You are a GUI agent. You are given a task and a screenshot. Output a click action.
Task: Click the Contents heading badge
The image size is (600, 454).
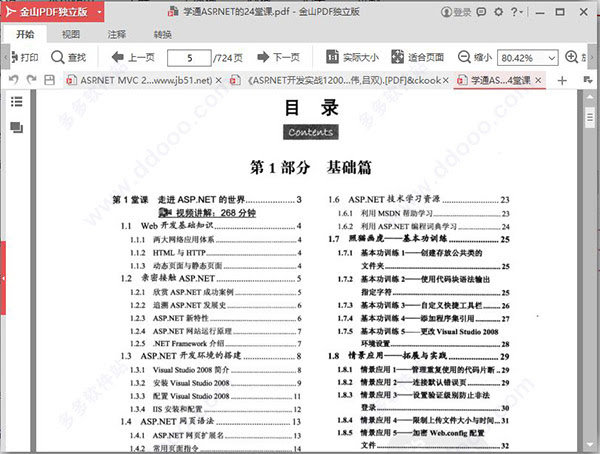click(311, 132)
